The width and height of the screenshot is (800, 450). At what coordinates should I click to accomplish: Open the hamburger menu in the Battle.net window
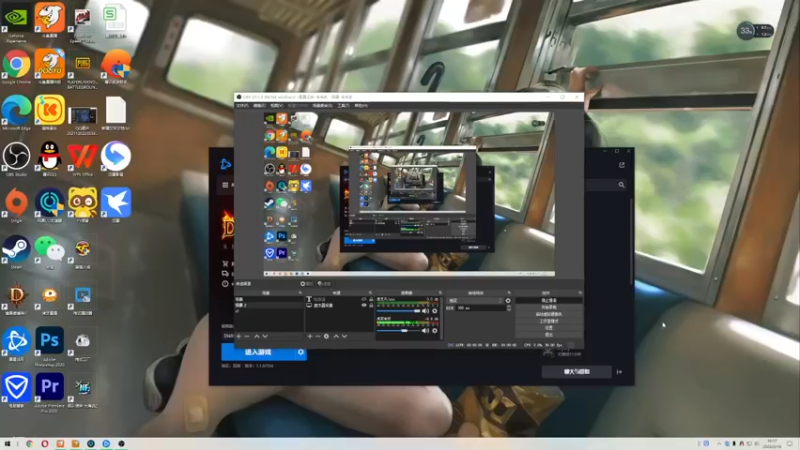pyautogui.click(x=225, y=185)
